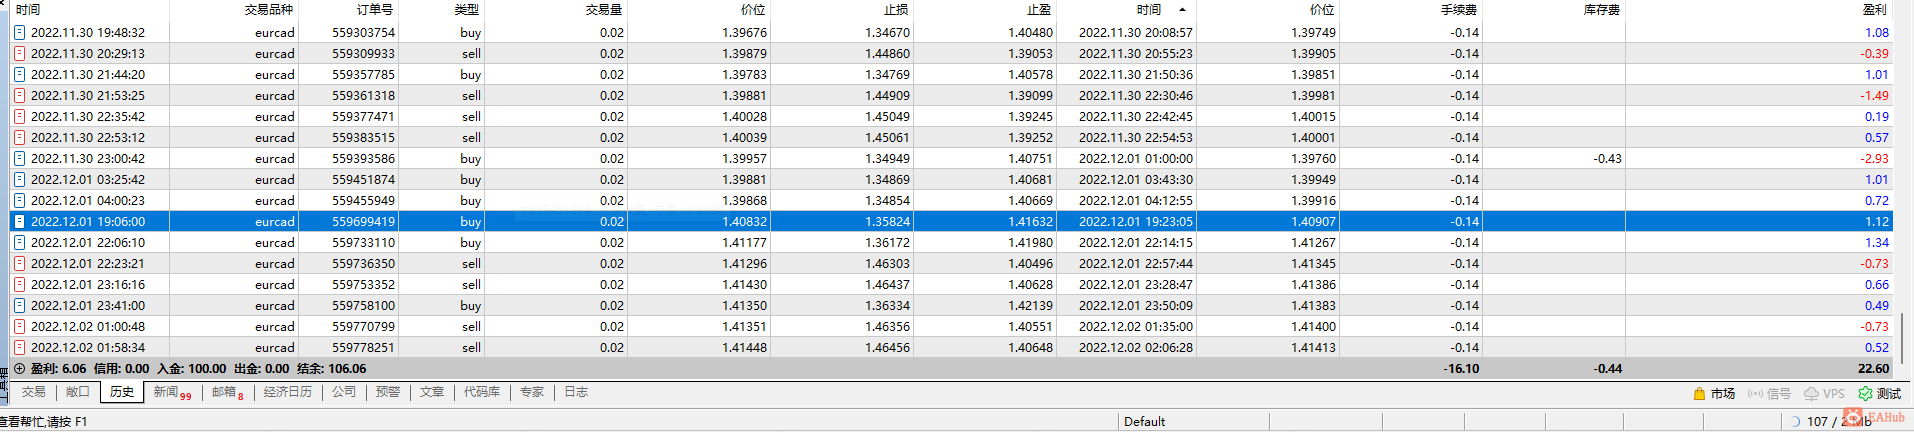The width and height of the screenshot is (1914, 432).
Task: Click close price 1.41413 in last row
Action: (1313, 347)
